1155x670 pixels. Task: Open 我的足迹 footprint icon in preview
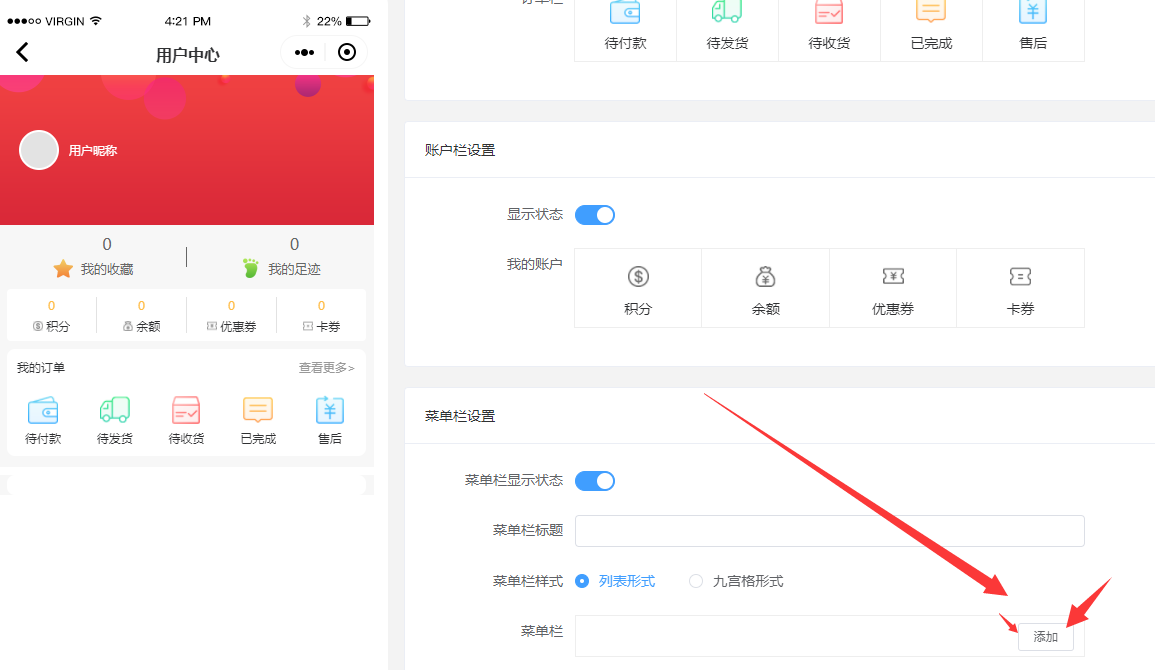click(x=251, y=269)
